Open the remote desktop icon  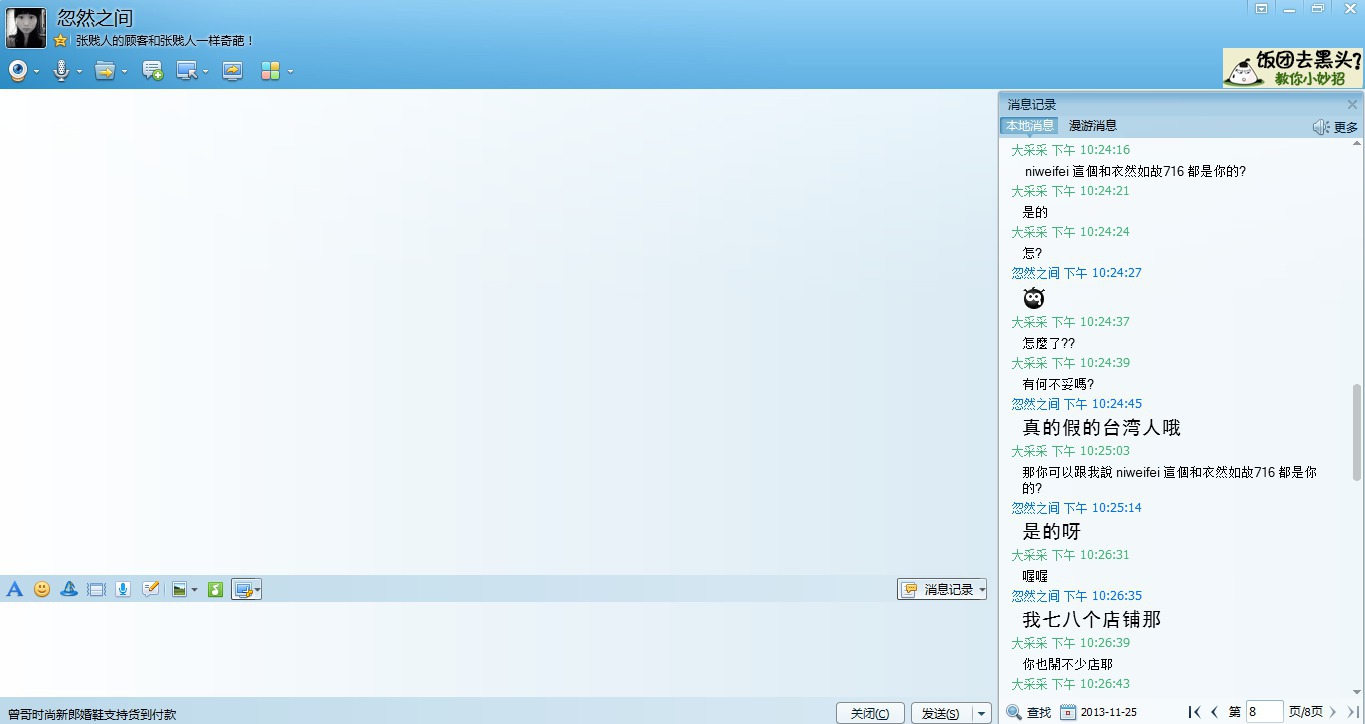coord(187,71)
